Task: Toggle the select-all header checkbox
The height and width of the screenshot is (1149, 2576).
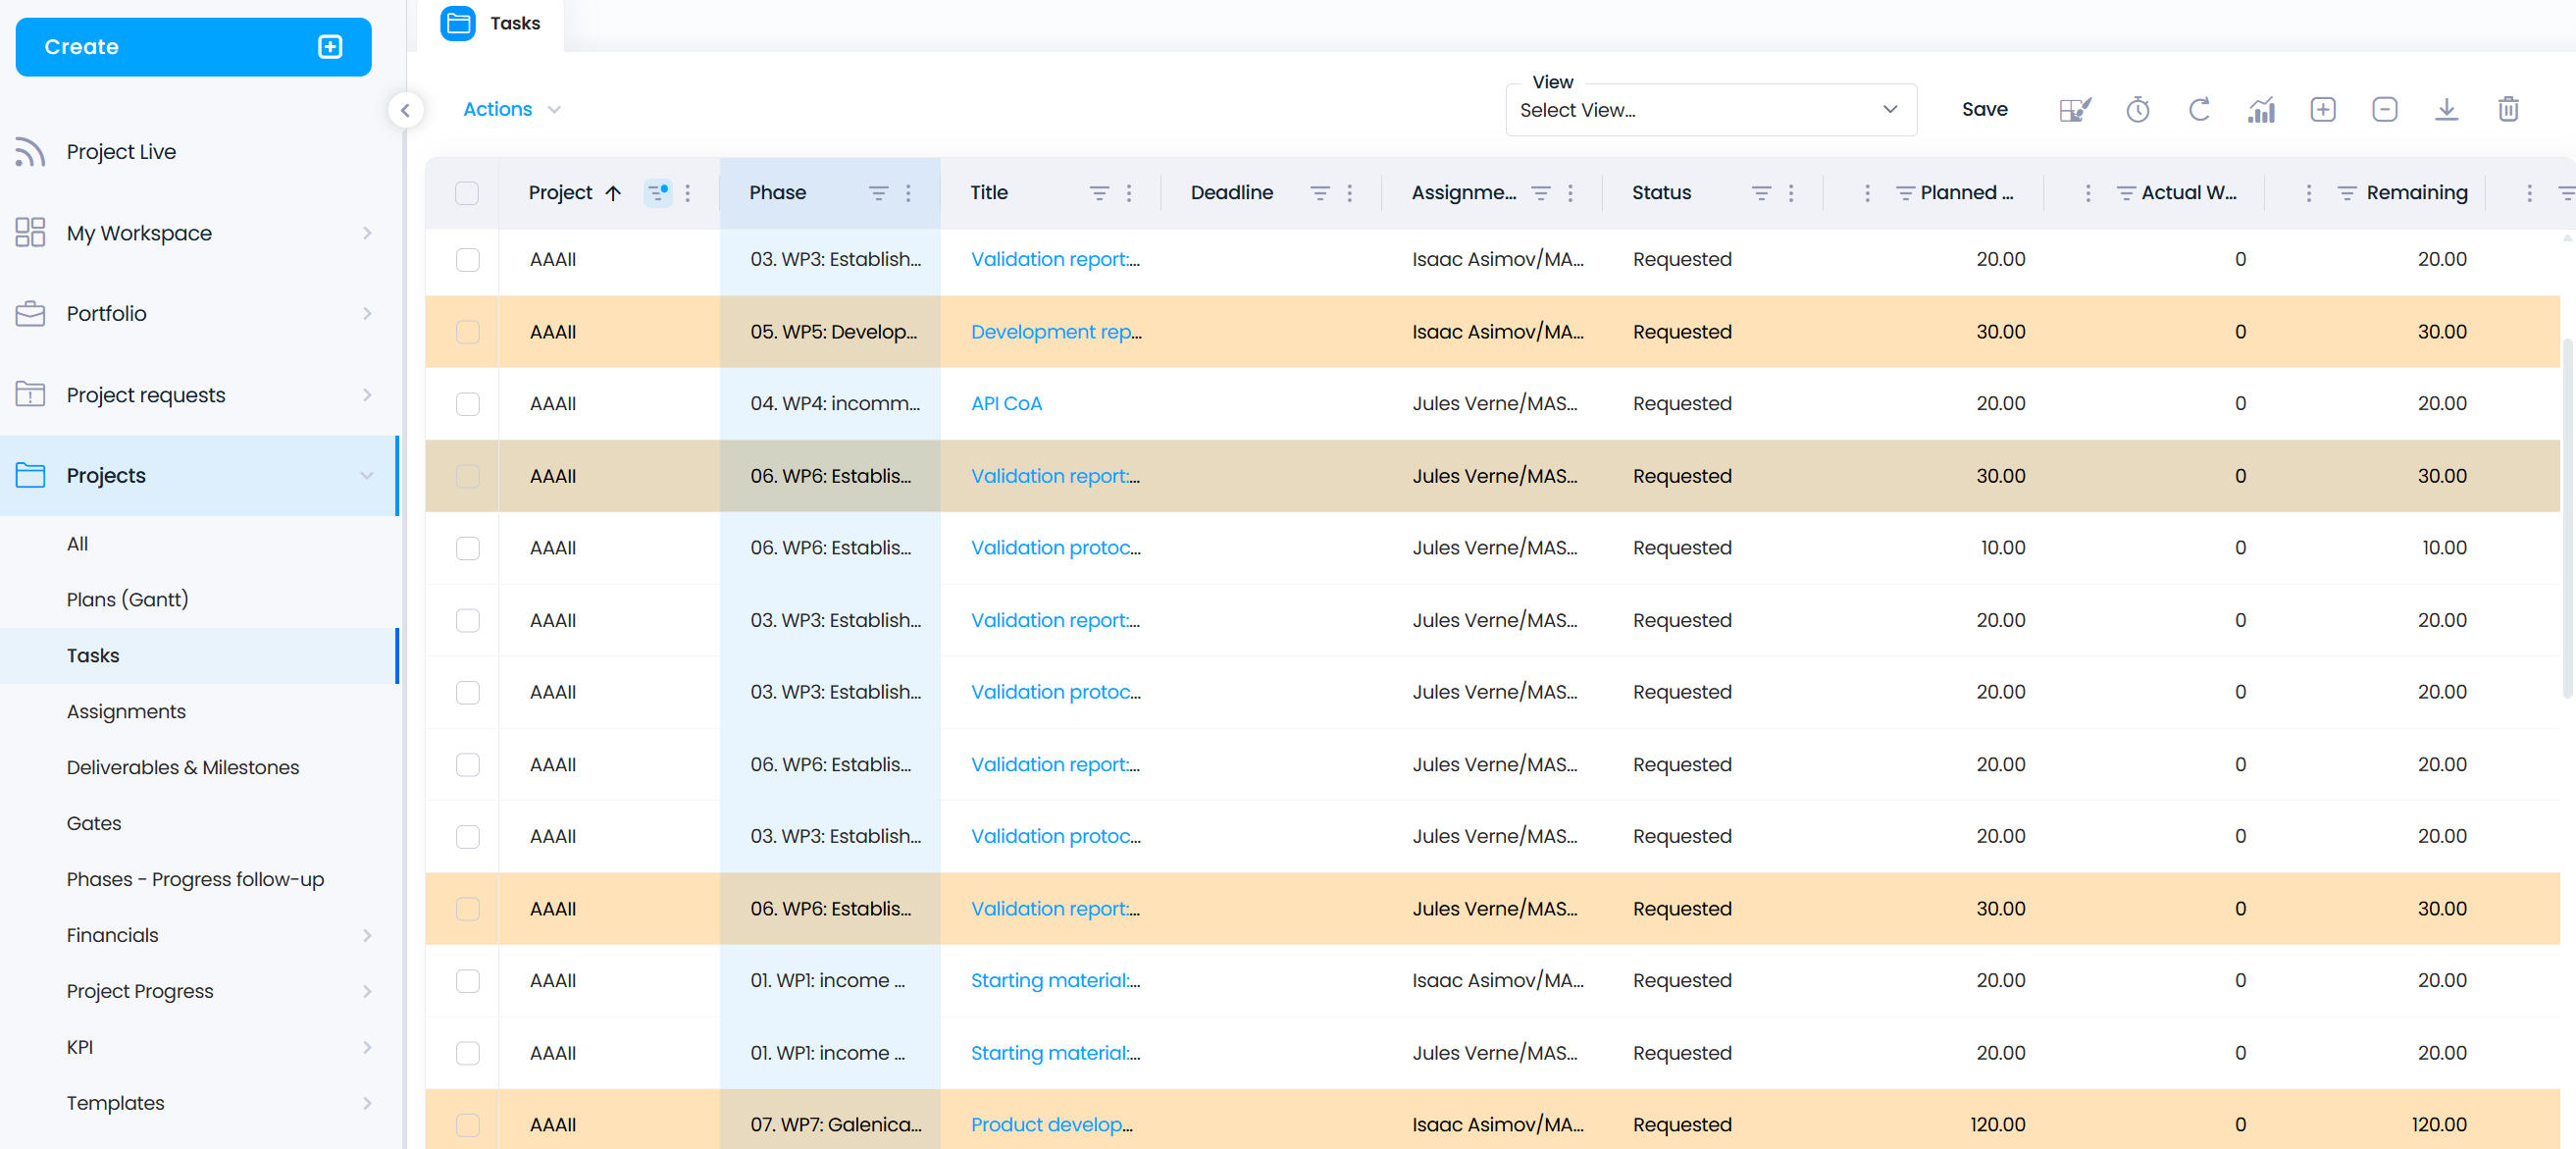Action: pyautogui.click(x=467, y=193)
